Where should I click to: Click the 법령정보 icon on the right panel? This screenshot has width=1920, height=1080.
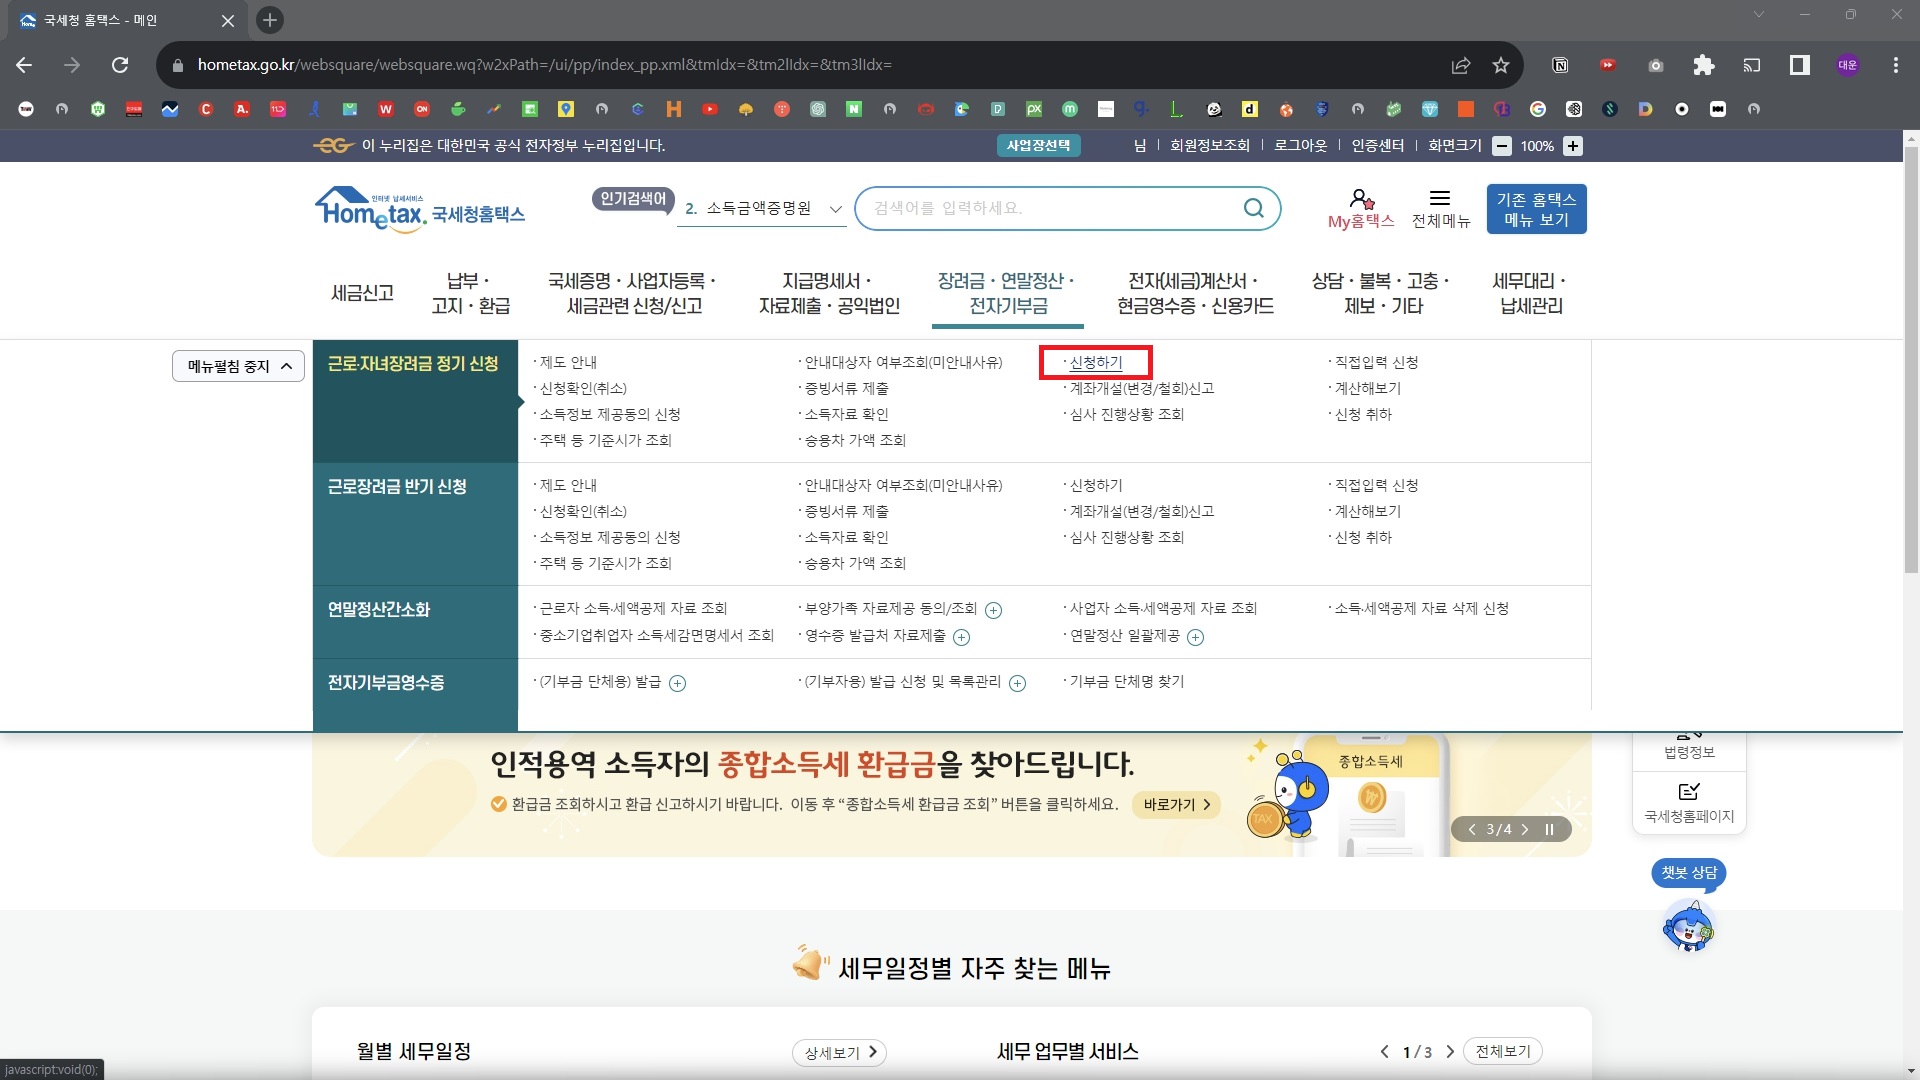tap(1688, 740)
